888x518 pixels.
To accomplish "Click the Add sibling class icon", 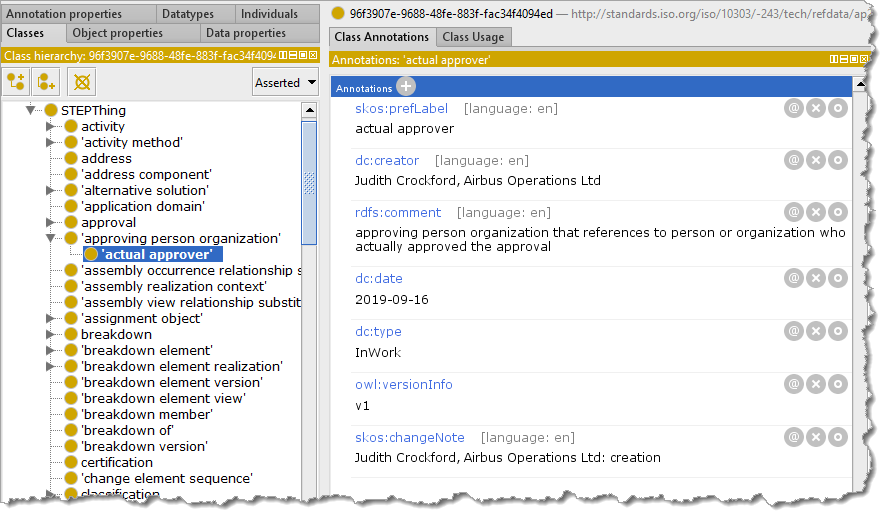I will [x=47, y=82].
